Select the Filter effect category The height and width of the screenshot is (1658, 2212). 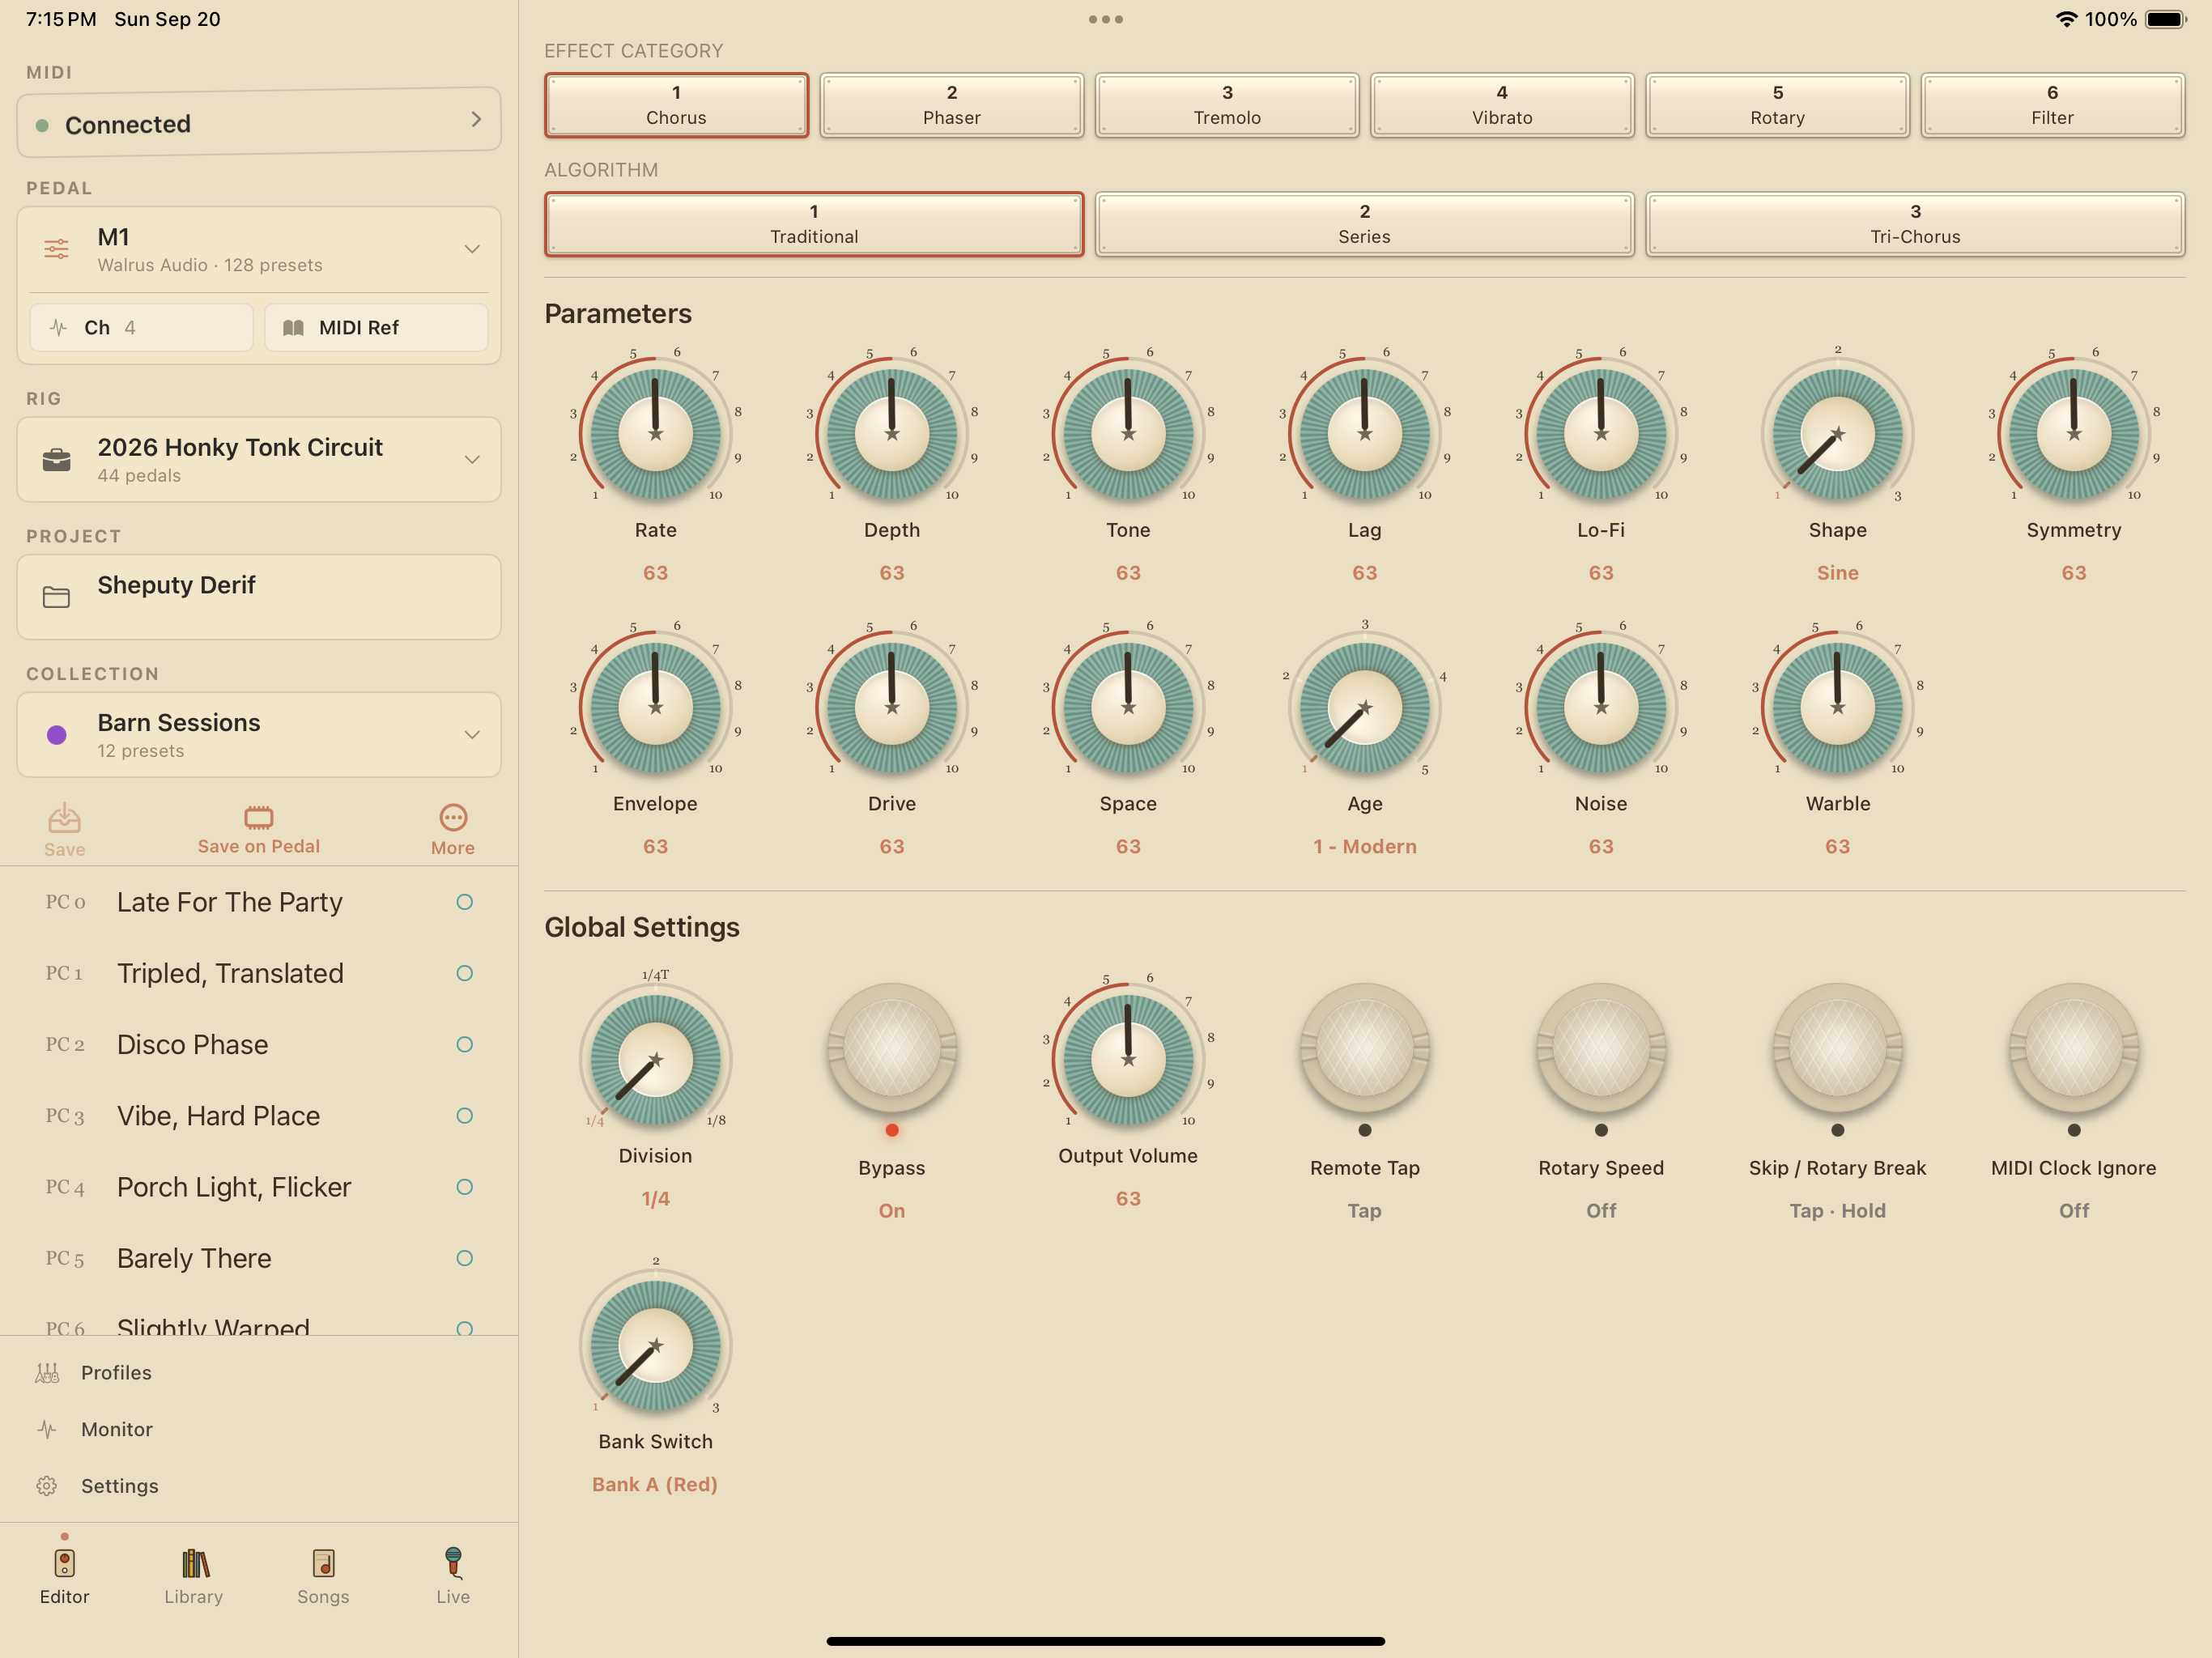coord(2053,105)
